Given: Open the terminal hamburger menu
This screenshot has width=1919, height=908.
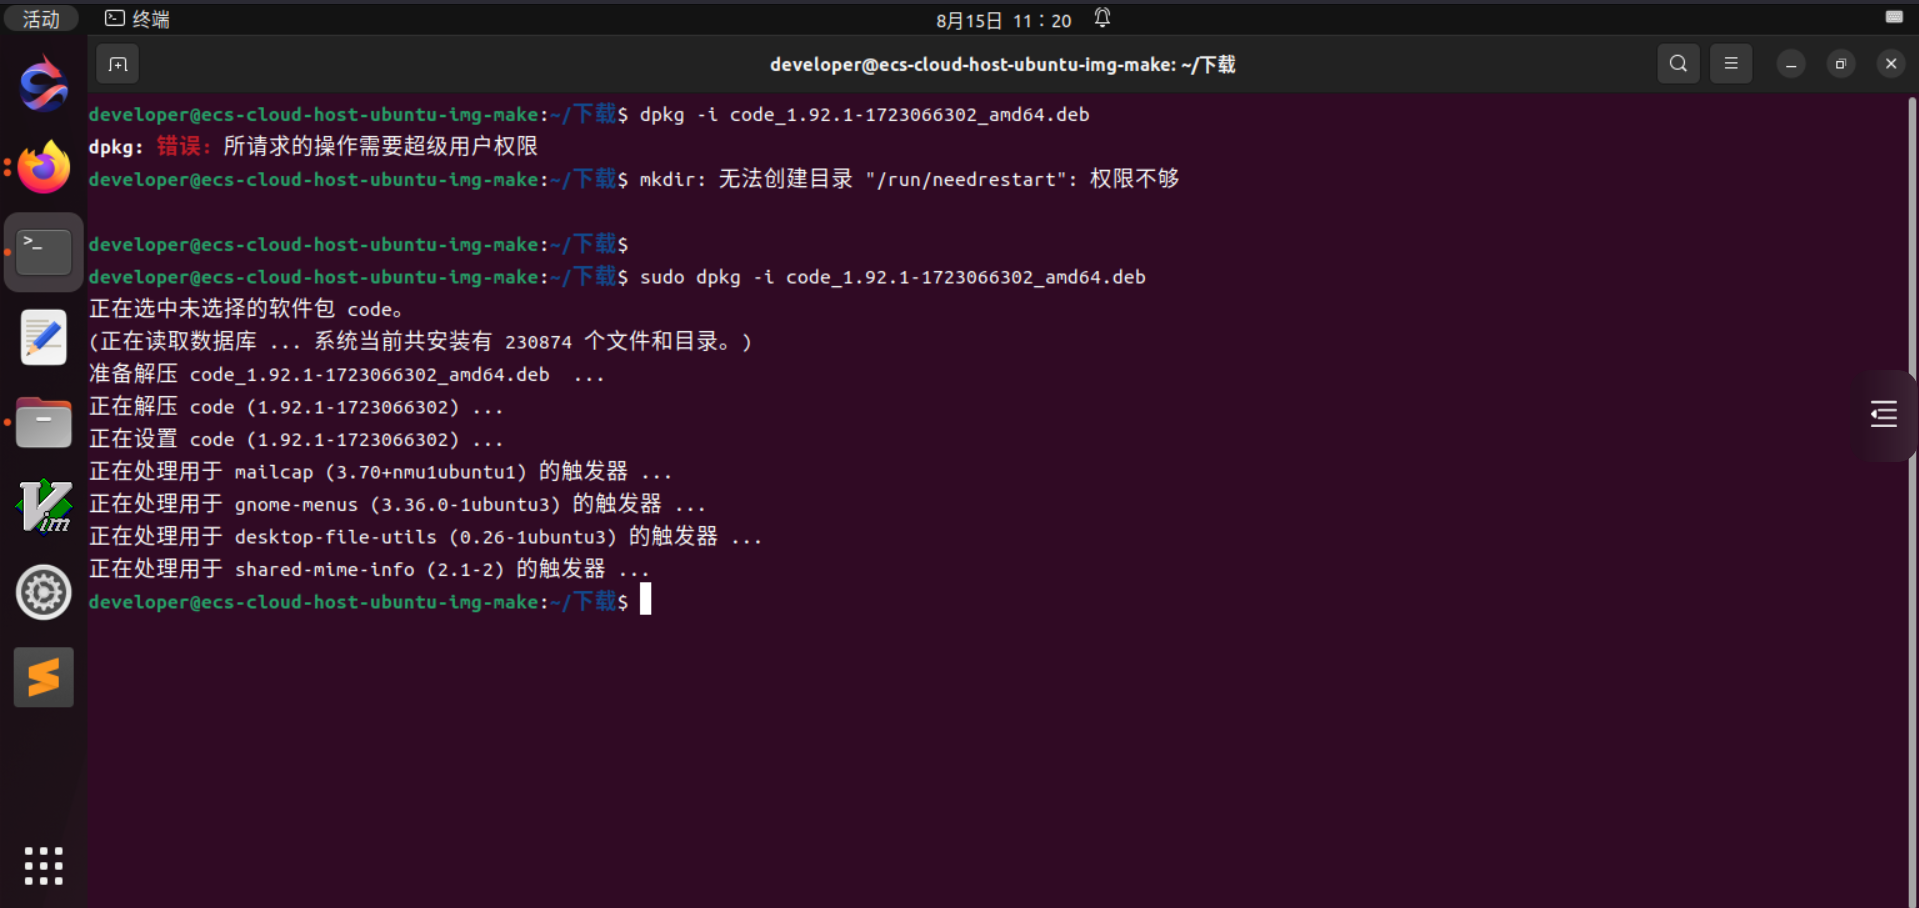Looking at the screenshot, I should [x=1731, y=63].
